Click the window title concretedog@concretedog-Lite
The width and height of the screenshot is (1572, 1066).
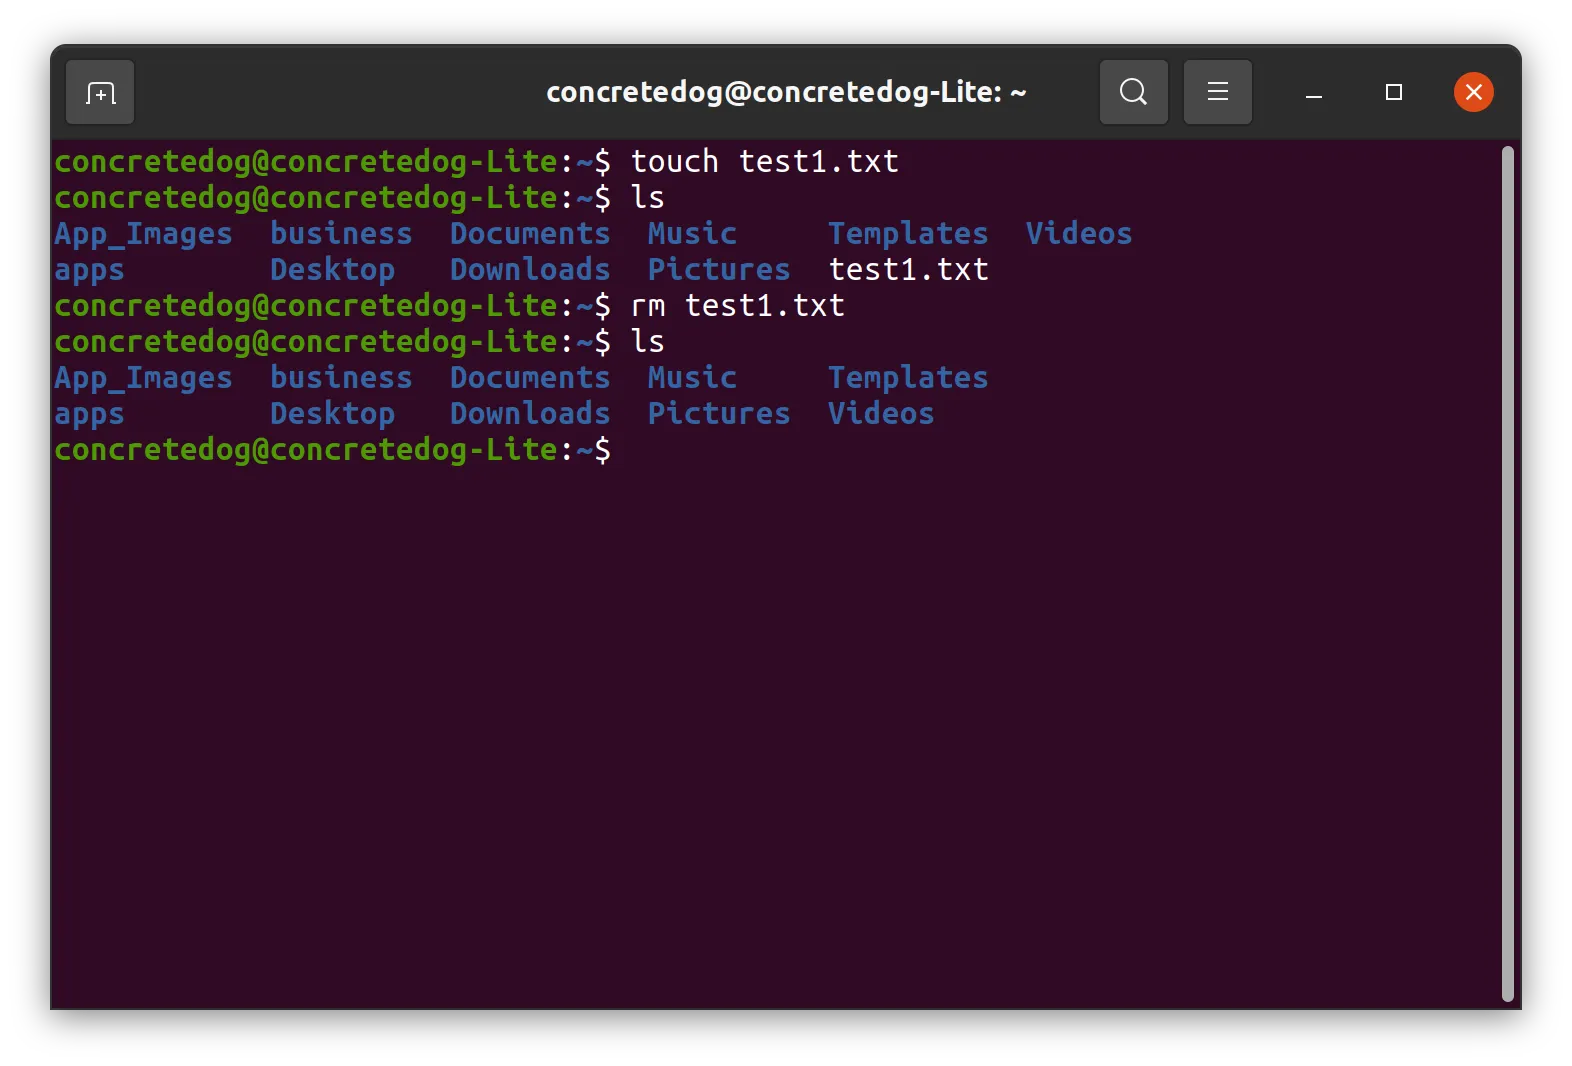786,92
